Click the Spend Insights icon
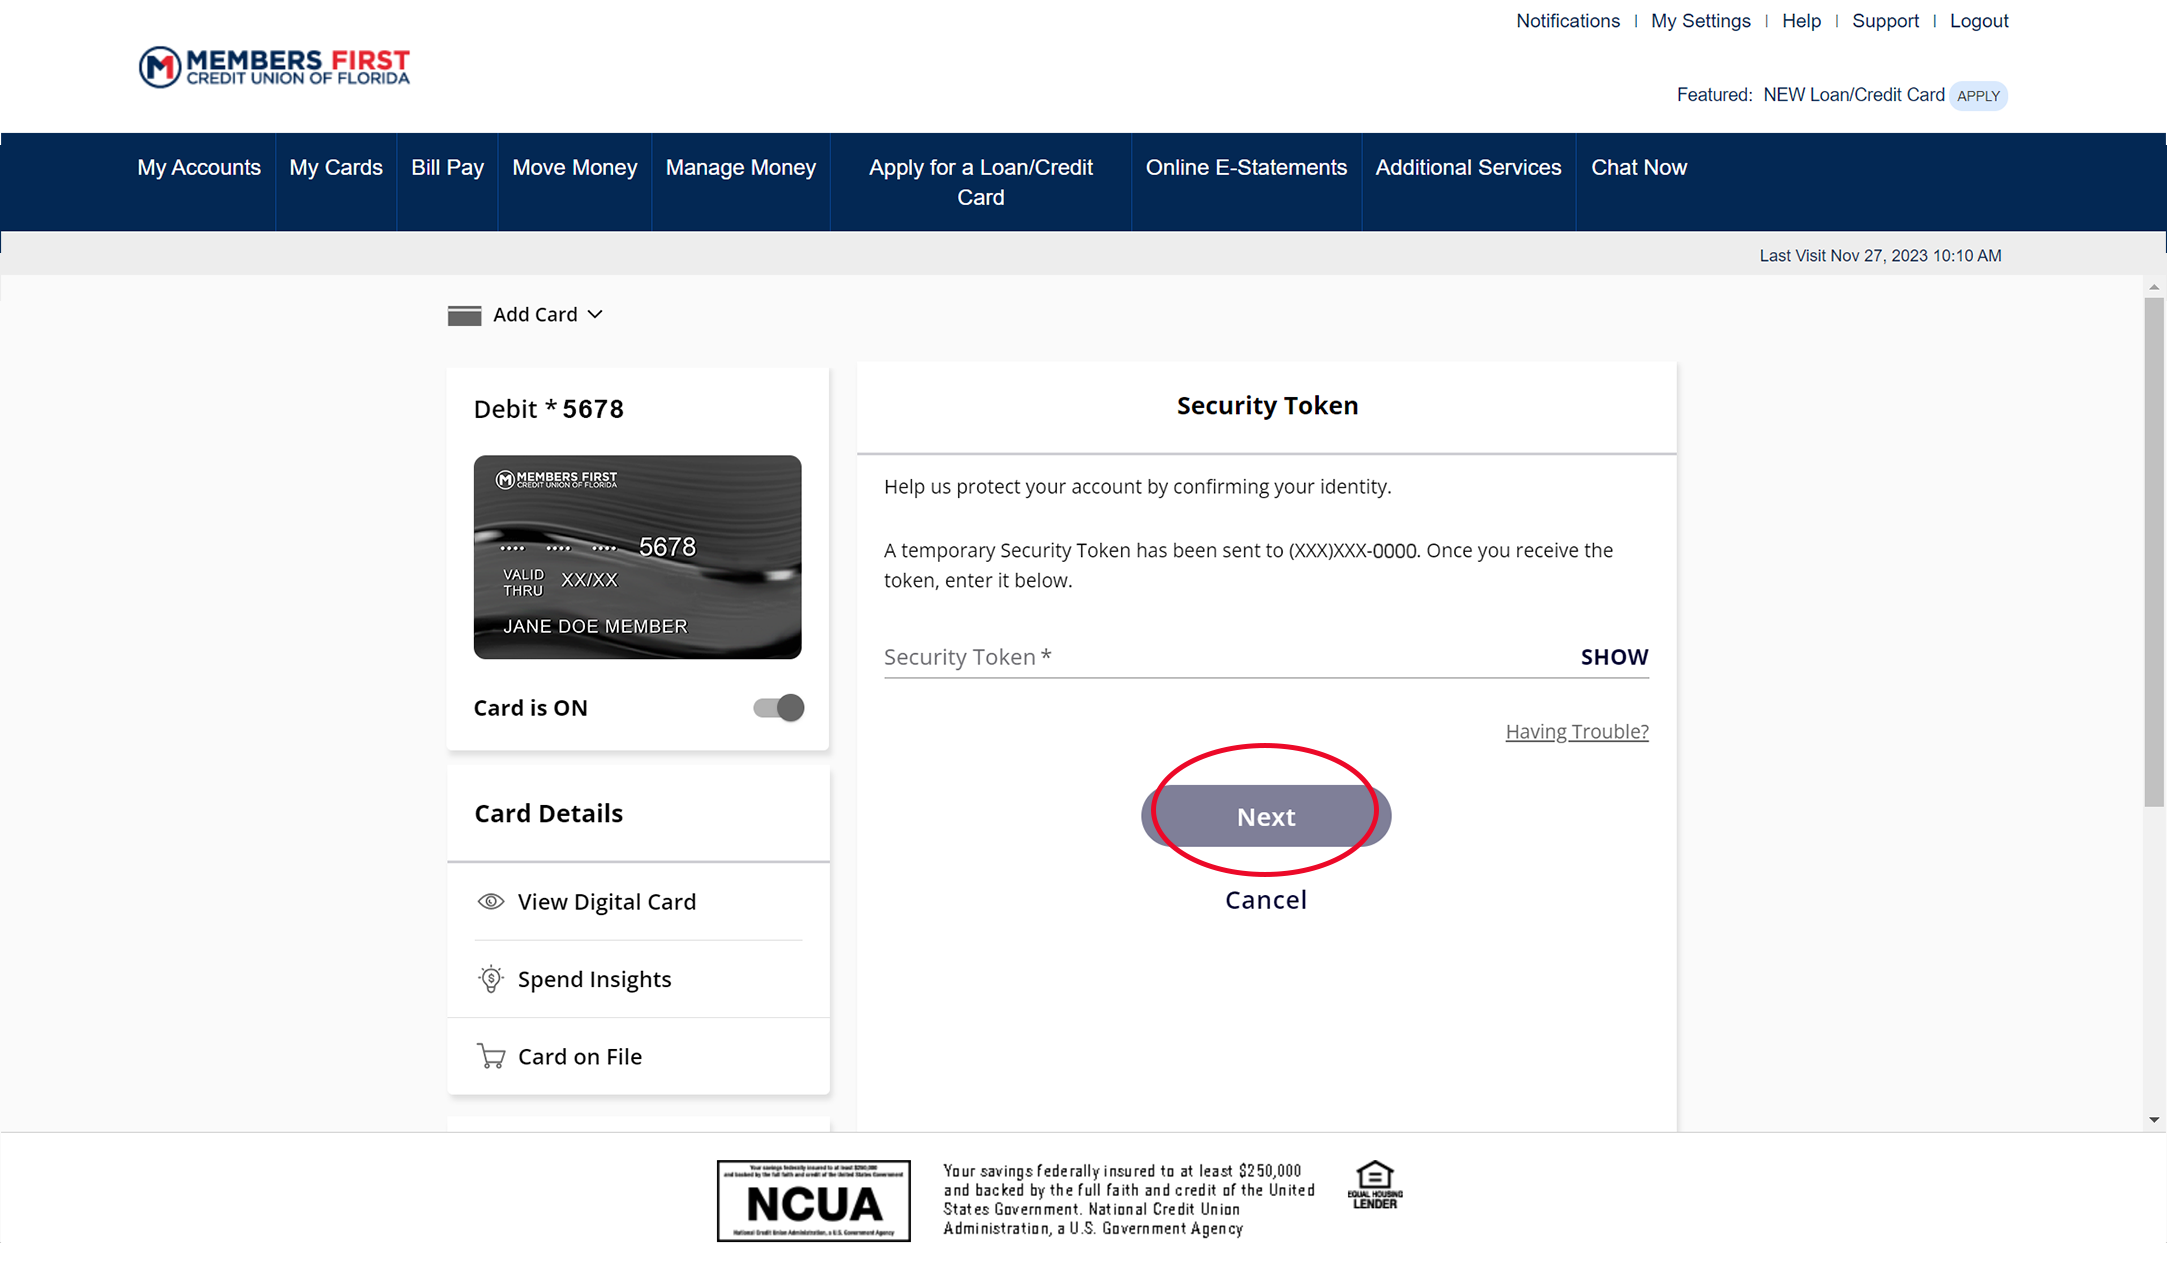The image size is (2167, 1263). 490,979
